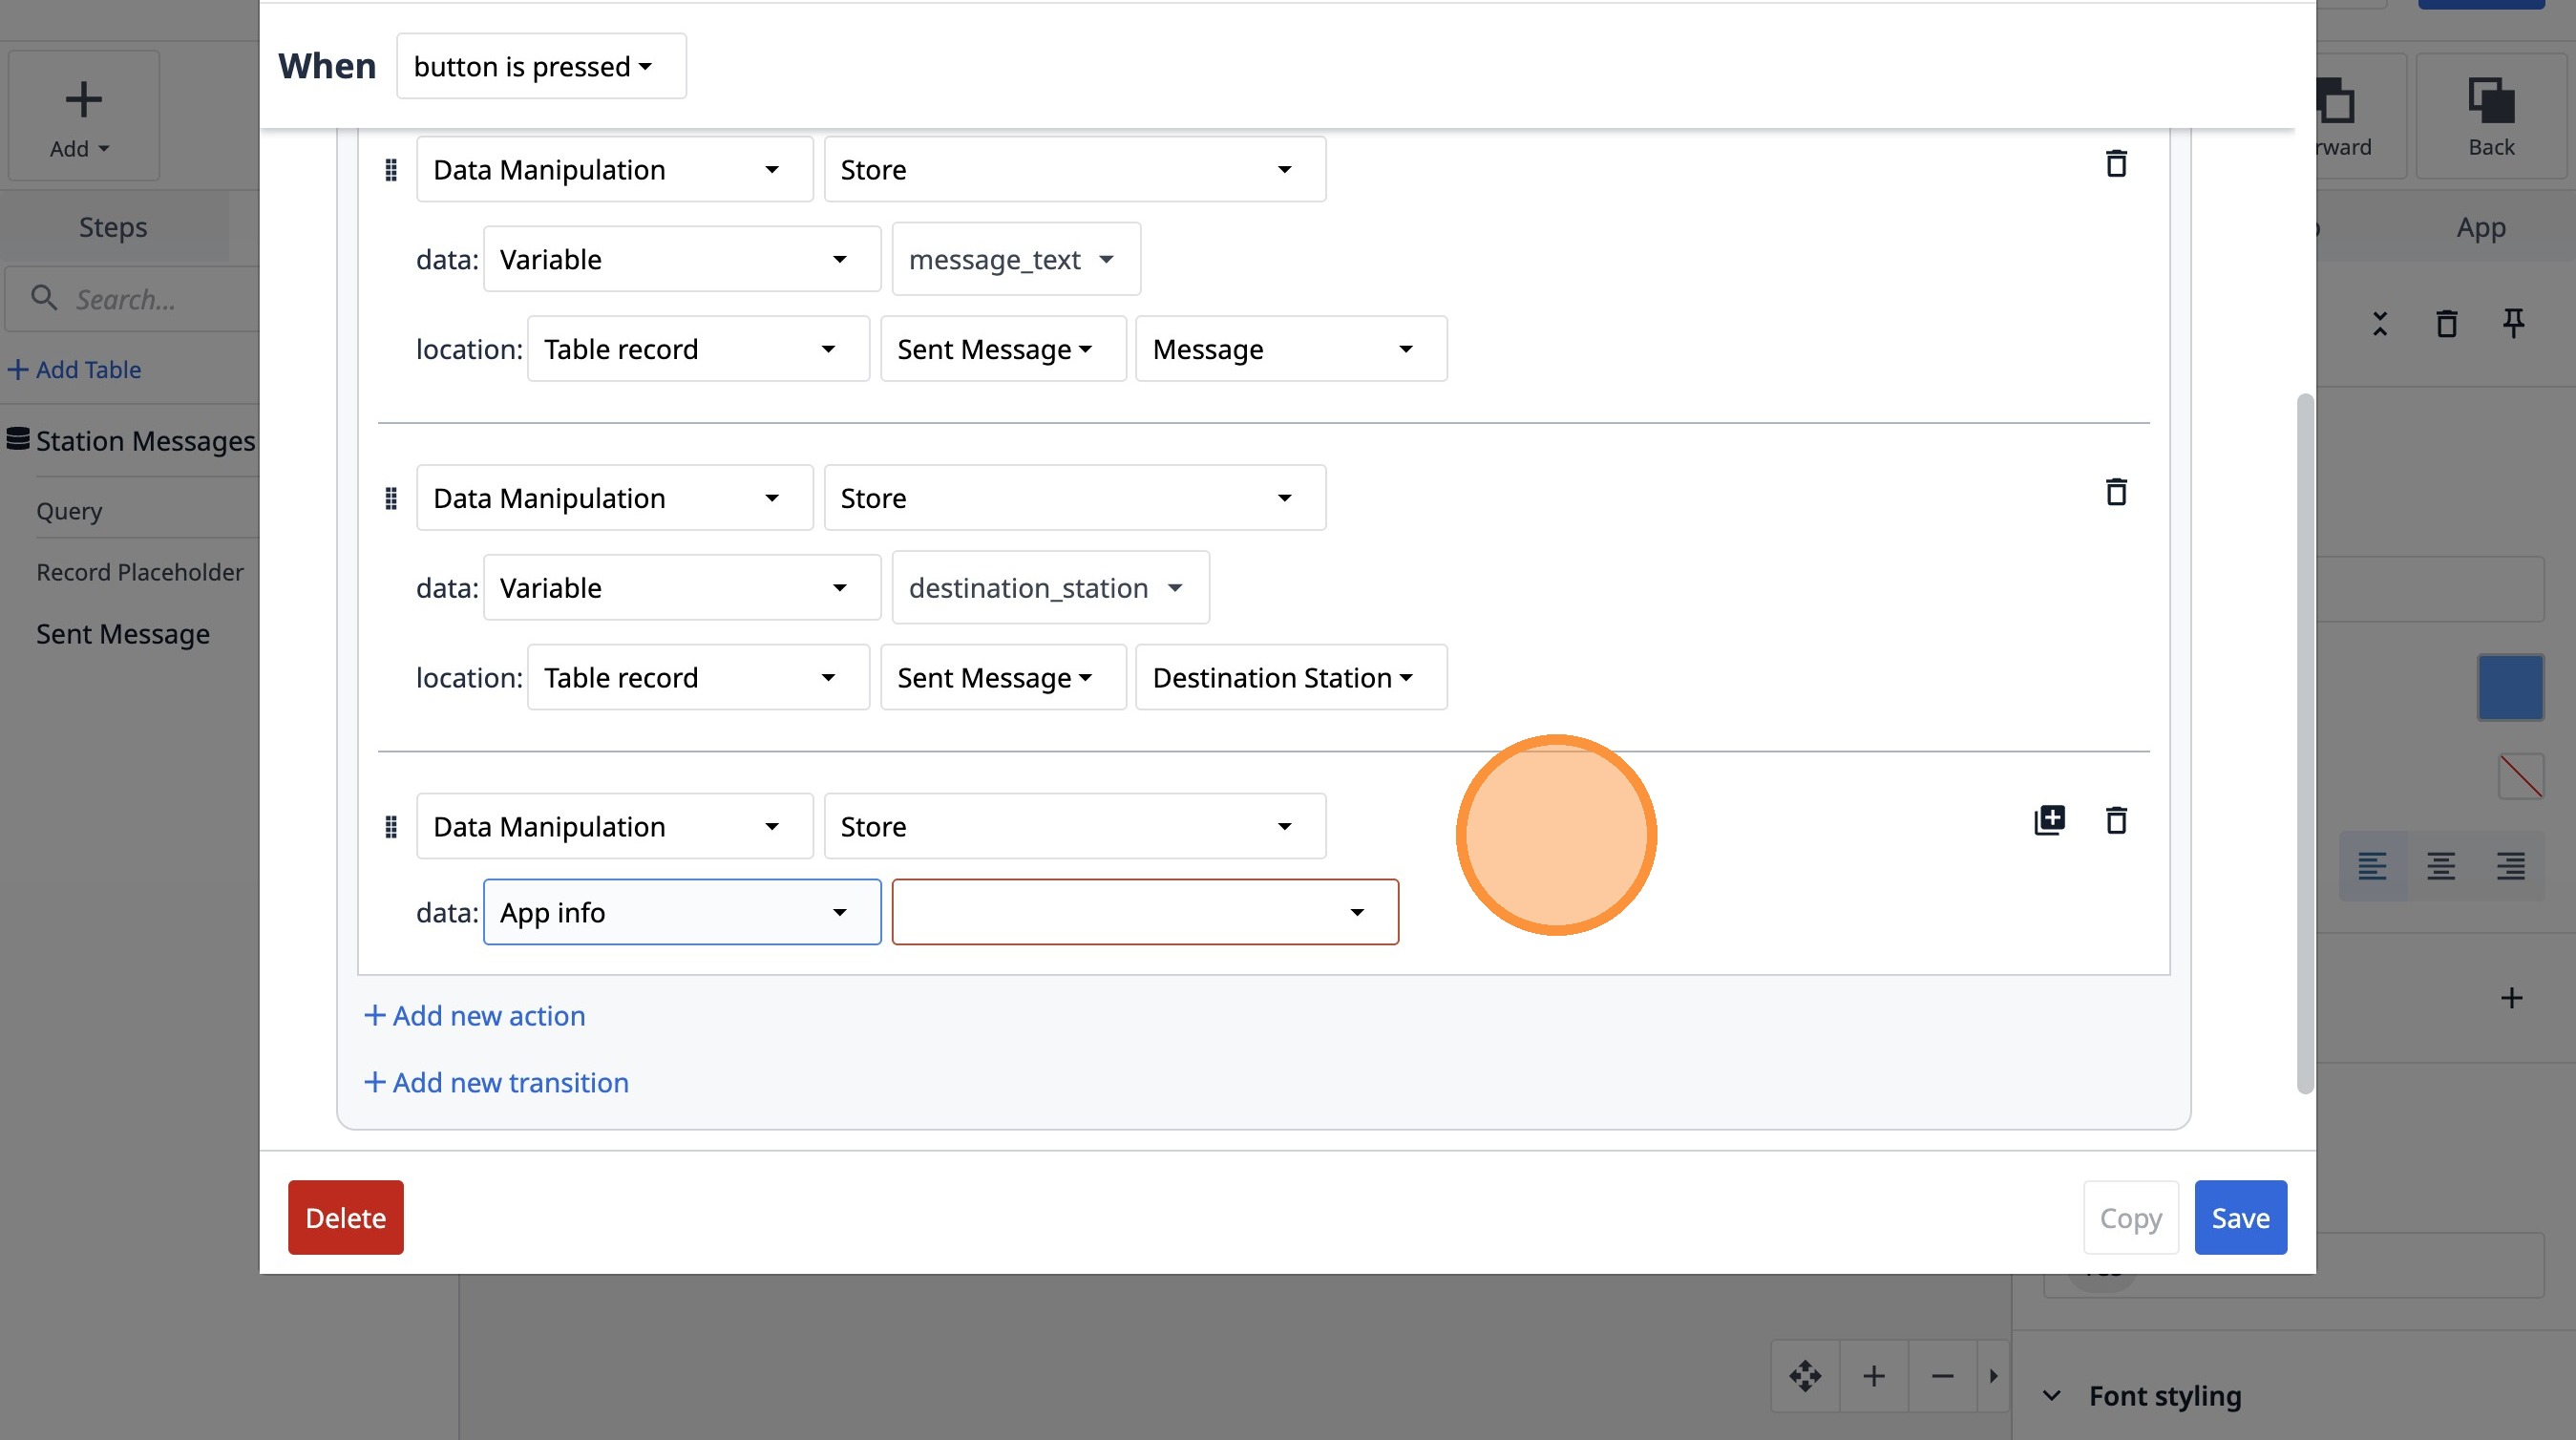Screen dimensions: 2576x1440
Task: Select left text alignment
Action: tap(2372, 866)
